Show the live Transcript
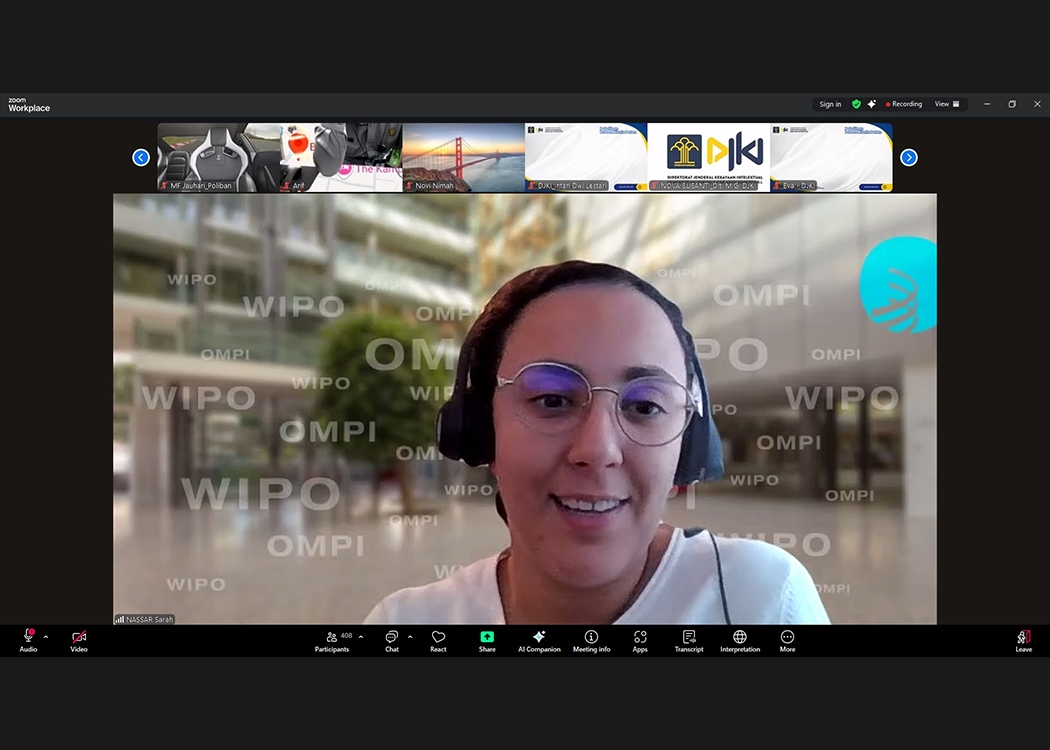Image resolution: width=1050 pixels, height=750 pixels. pyautogui.click(x=689, y=641)
